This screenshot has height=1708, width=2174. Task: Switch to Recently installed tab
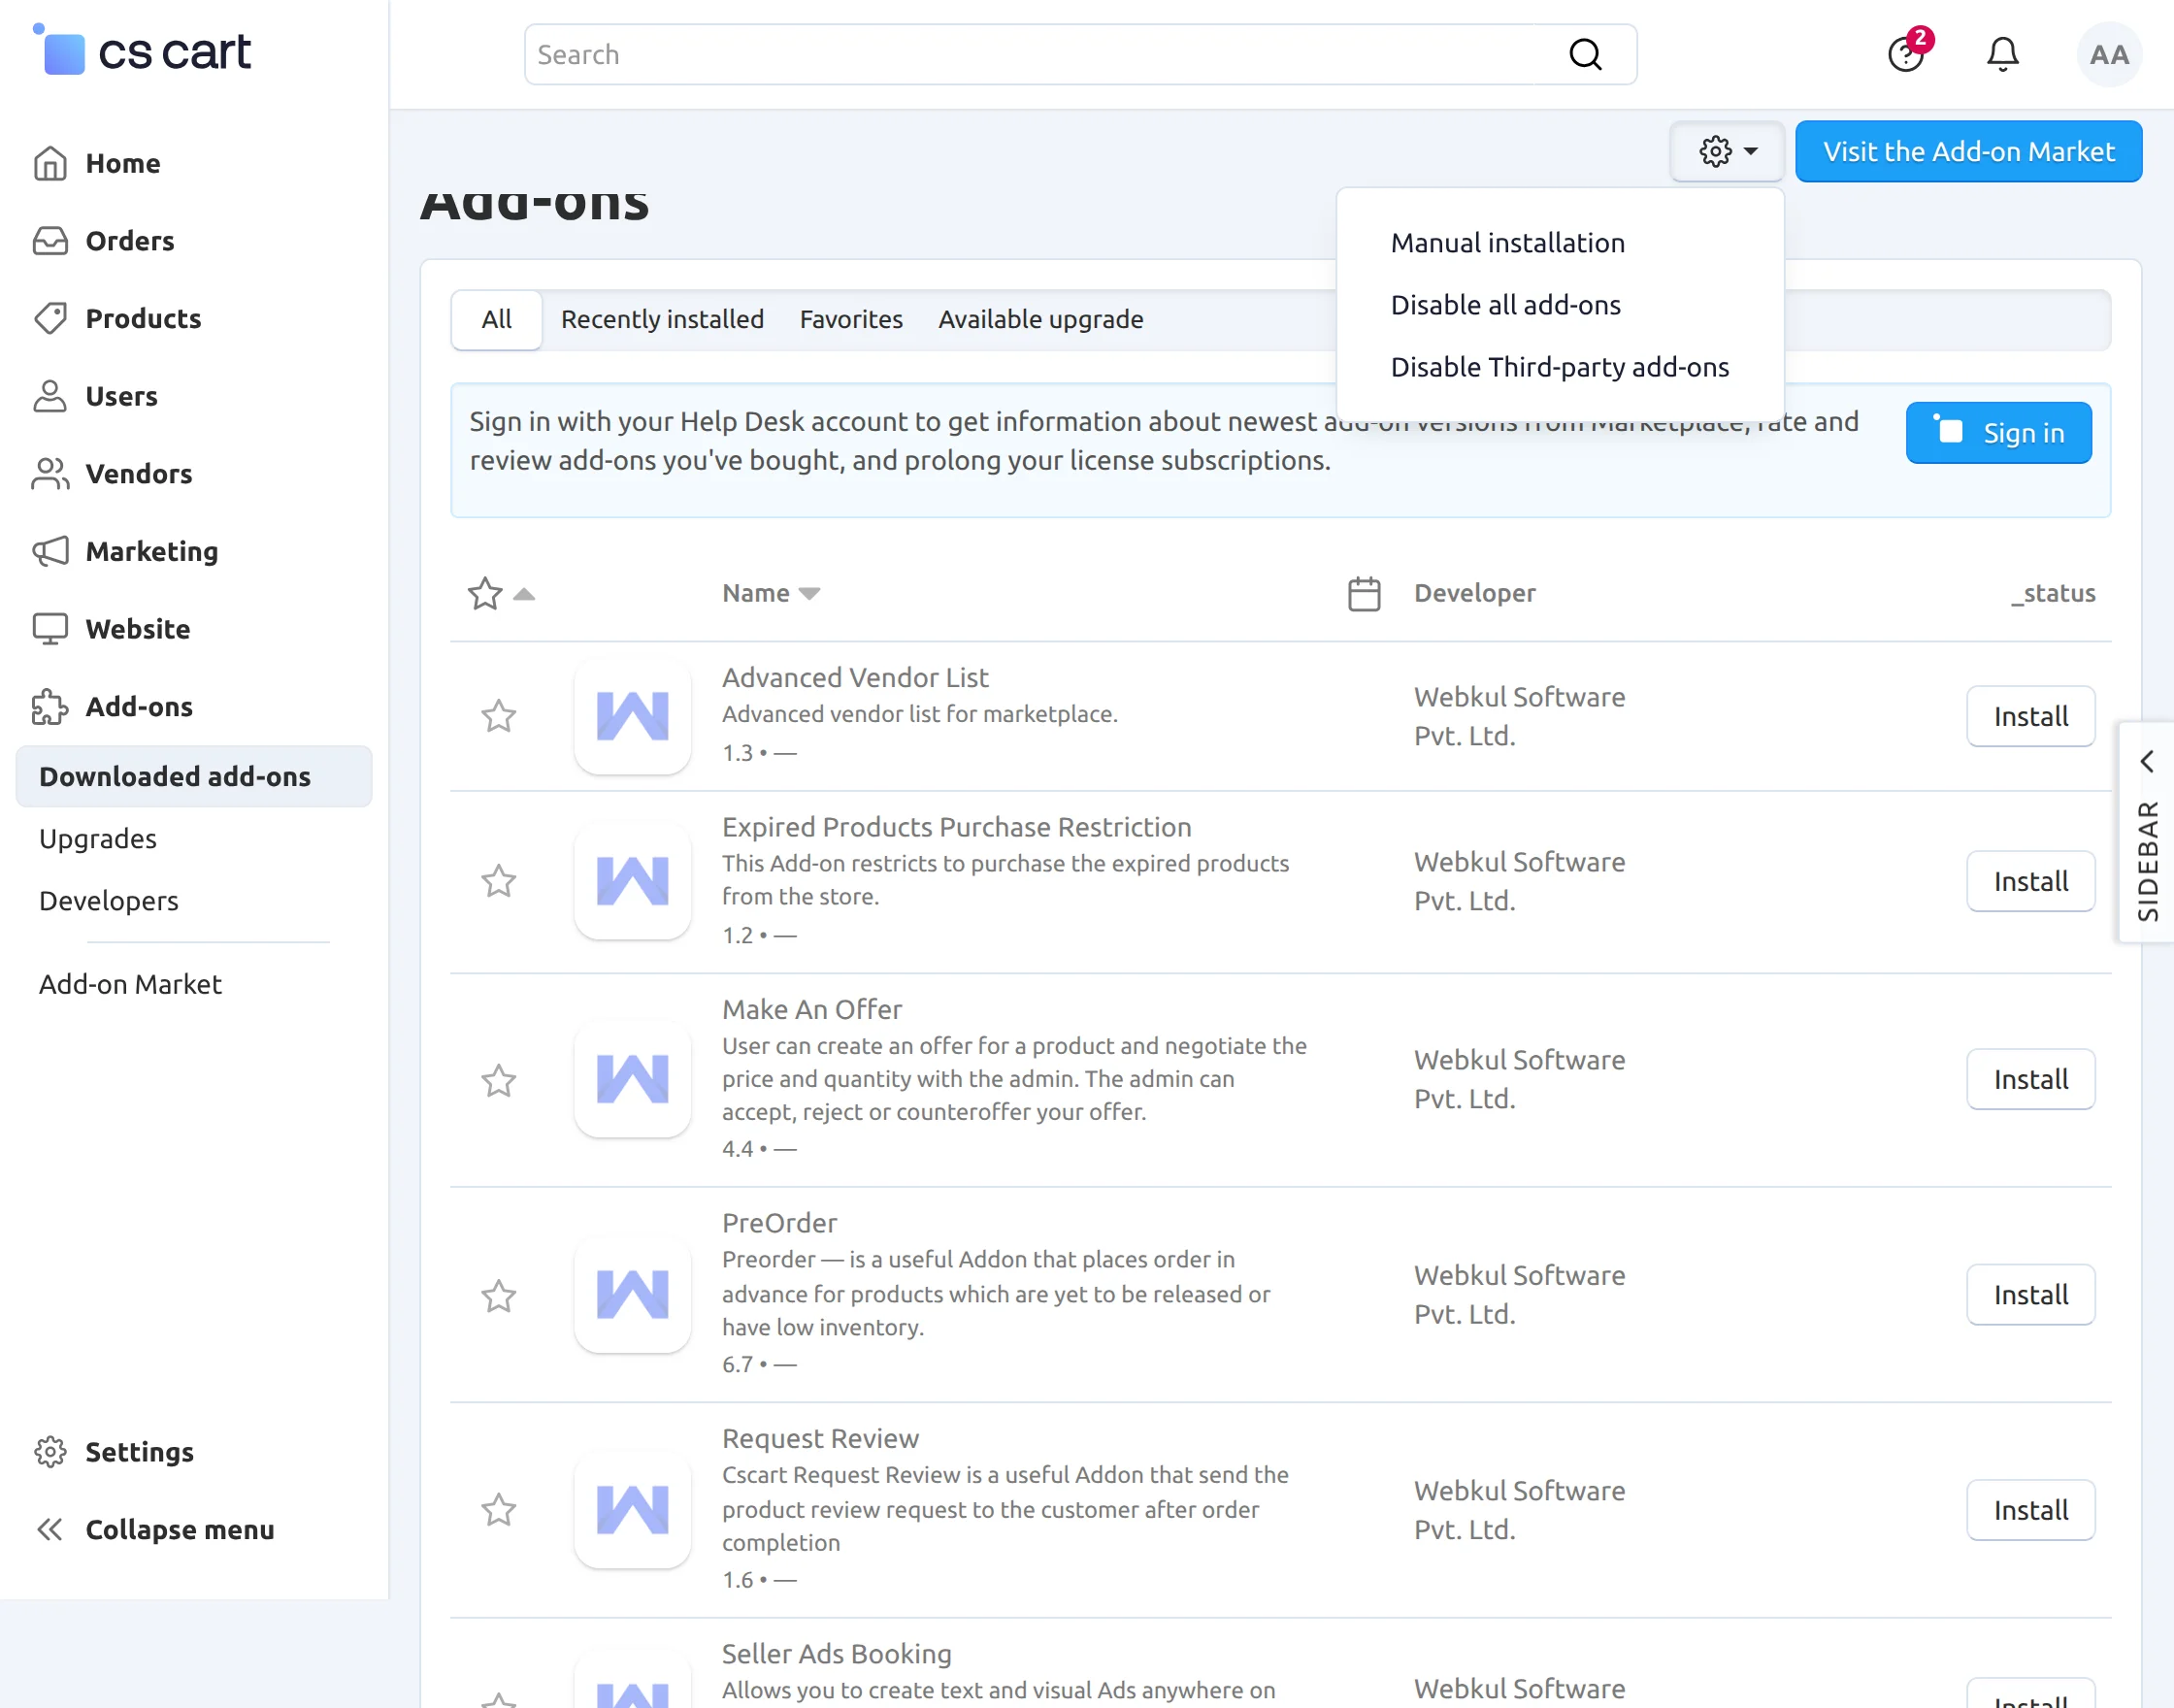[662, 319]
